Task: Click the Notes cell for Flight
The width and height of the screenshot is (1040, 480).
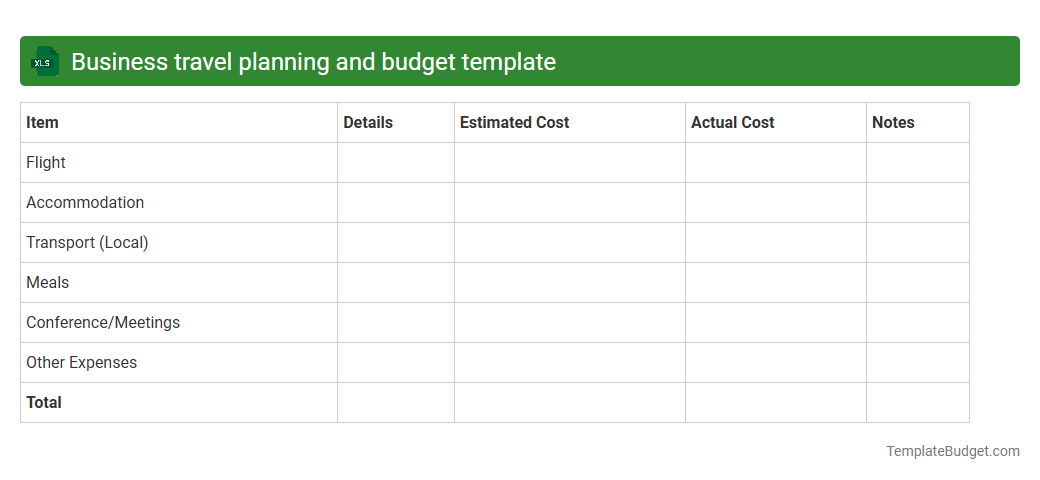Action: coord(918,162)
